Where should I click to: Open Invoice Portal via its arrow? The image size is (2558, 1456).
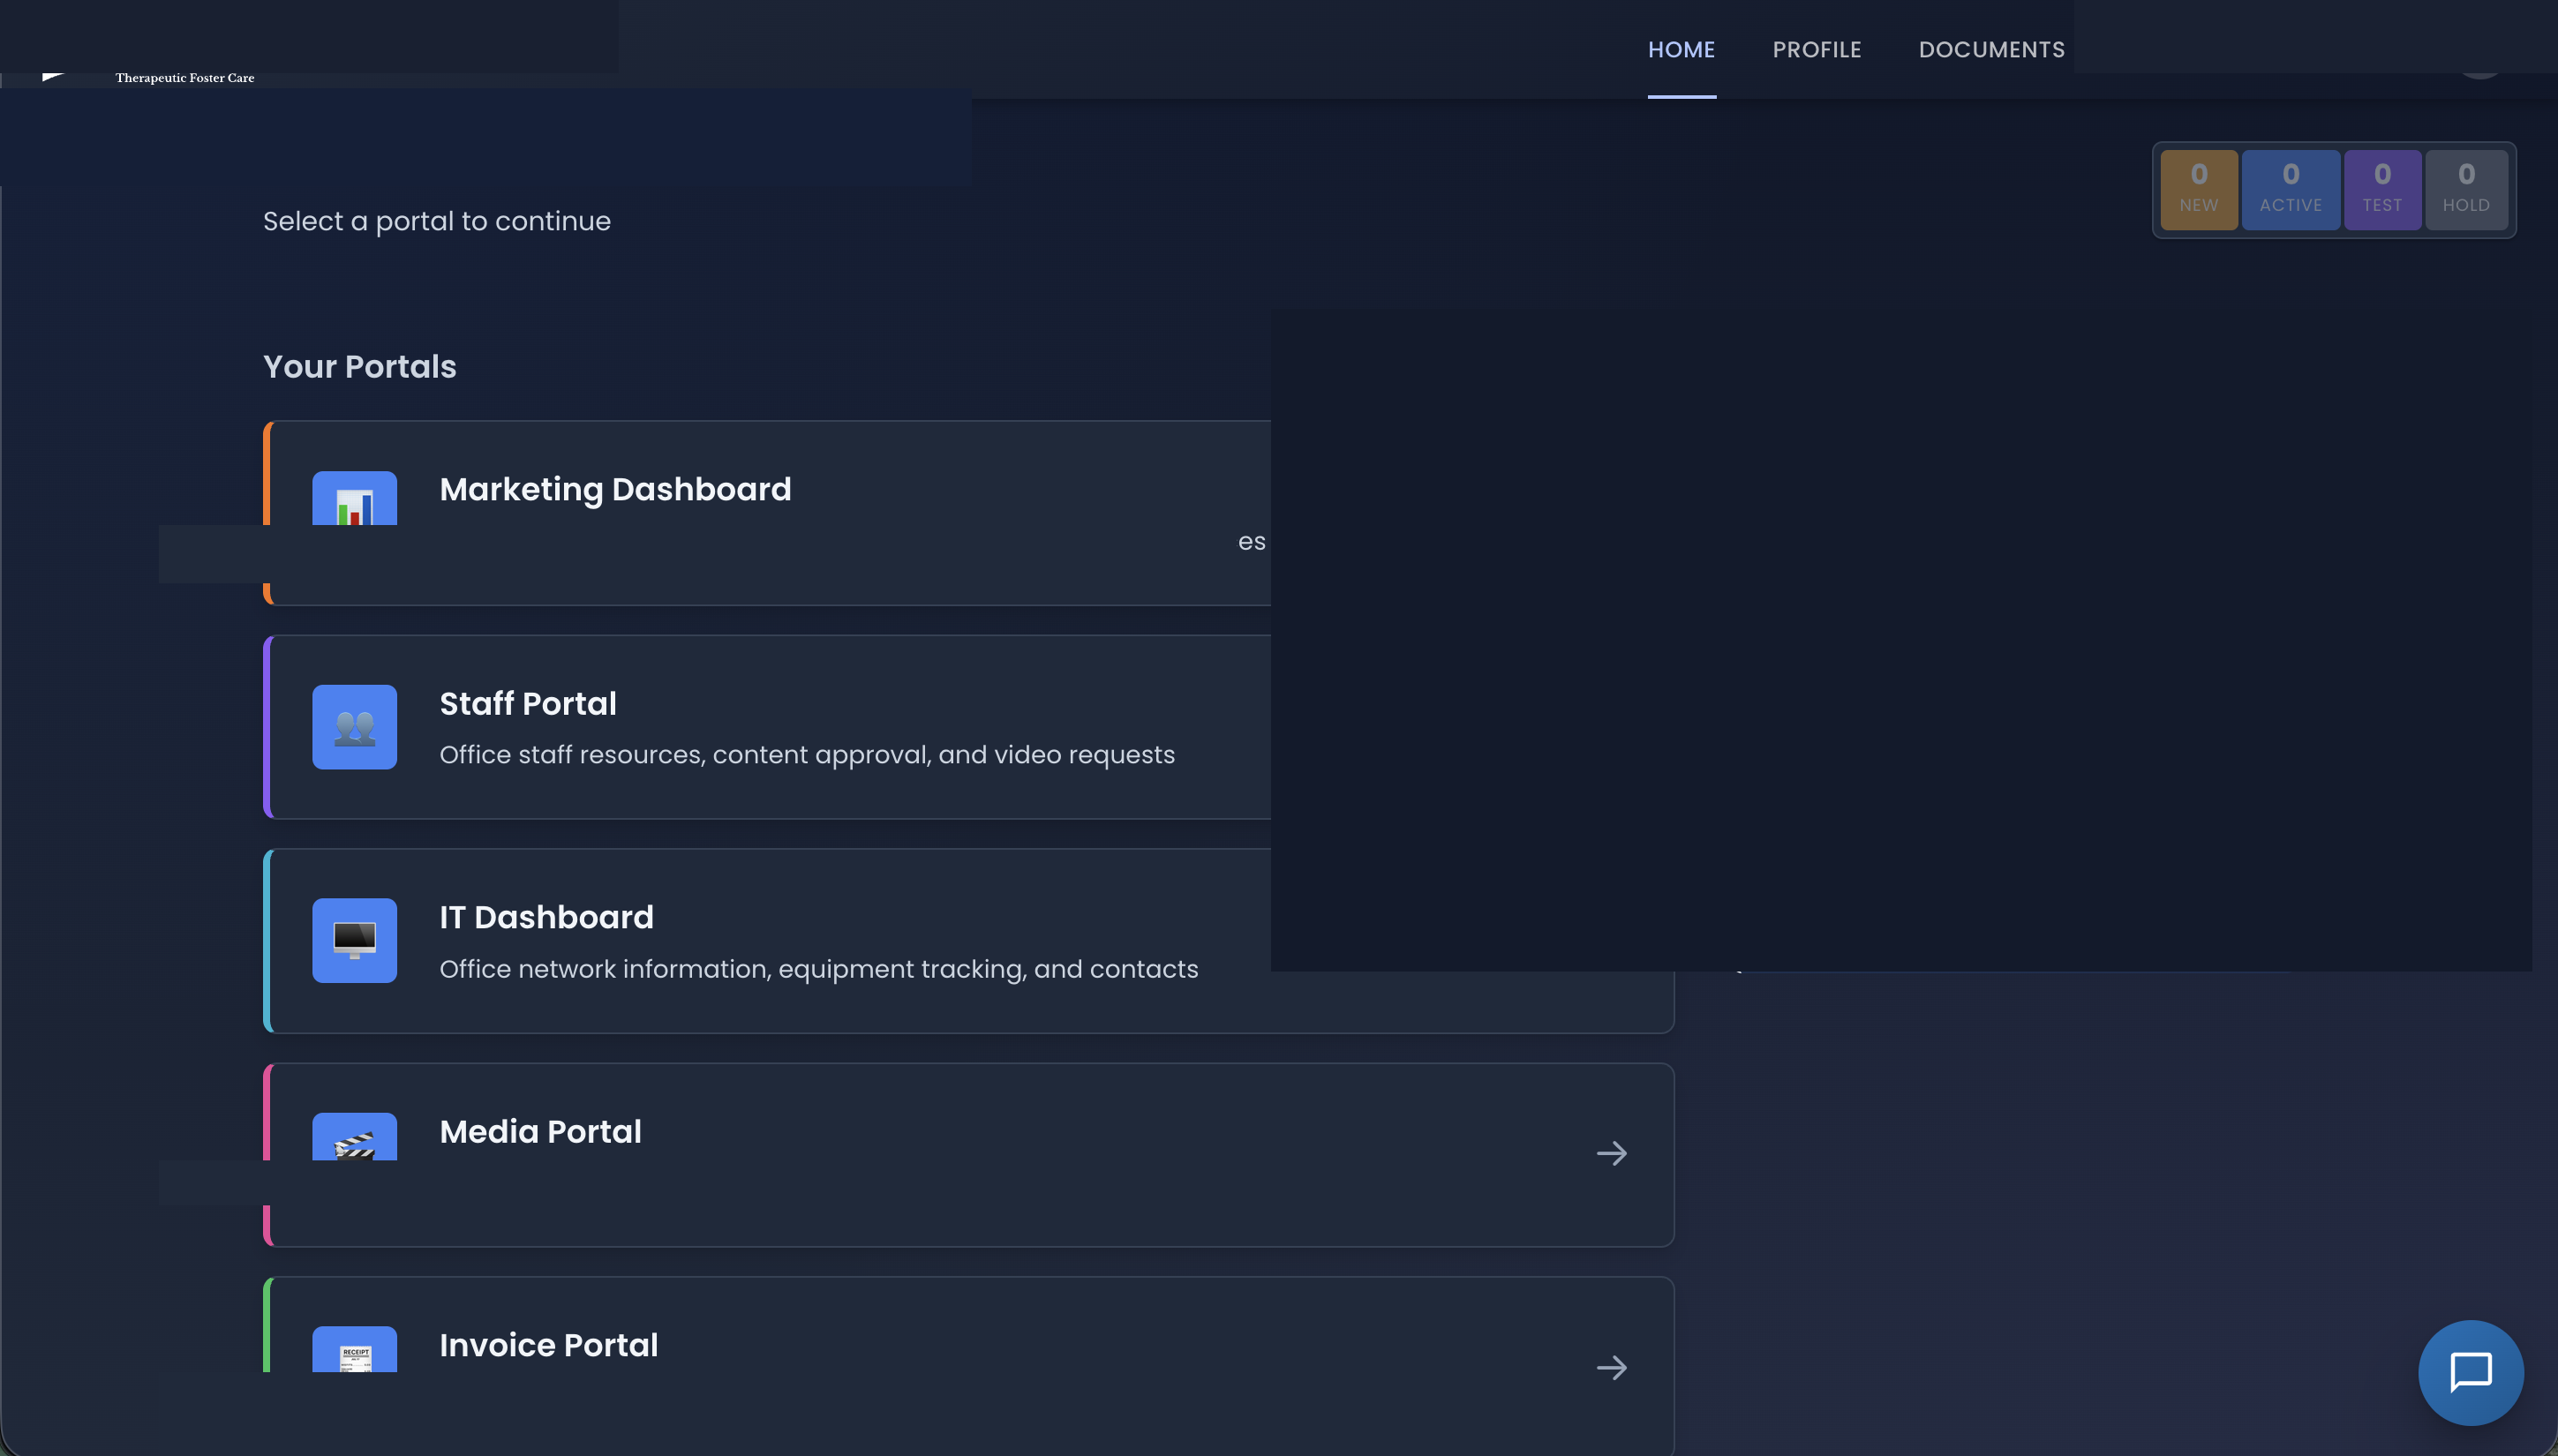click(1612, 1367)
